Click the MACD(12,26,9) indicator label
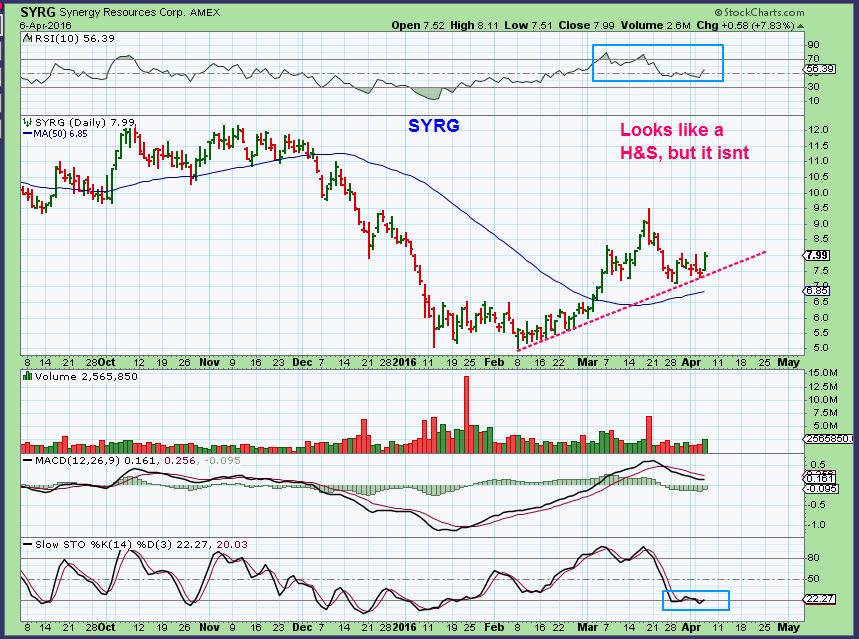The width and height of the screenshot is (859, 639). (77, 460)
